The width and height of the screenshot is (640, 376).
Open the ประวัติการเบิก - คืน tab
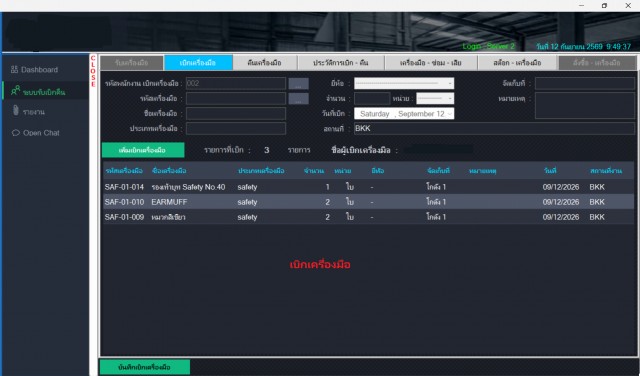click(341, 63)
